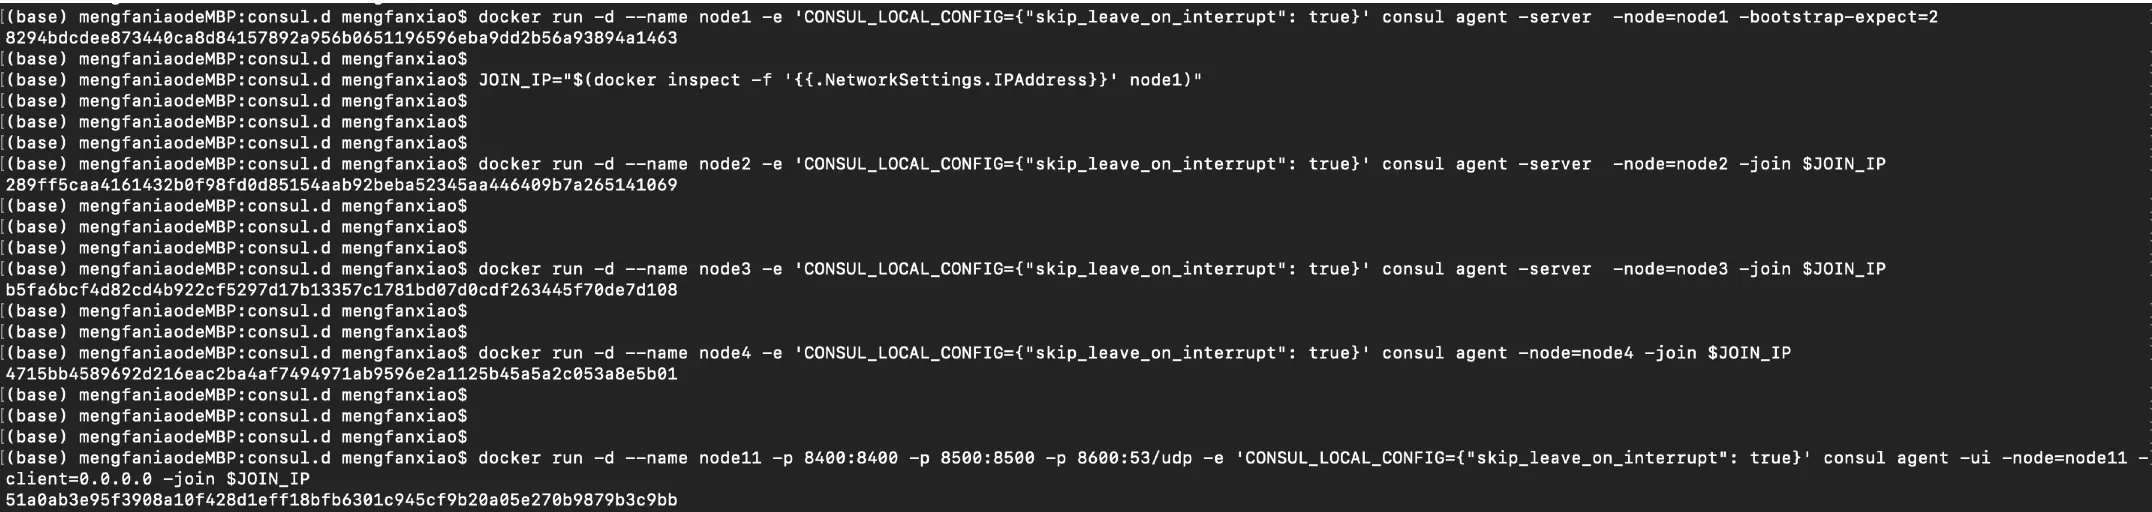Click the empty prompt after JOIN_IP command
This screenshot has height=512, width=2152.
tap(237, 101)
